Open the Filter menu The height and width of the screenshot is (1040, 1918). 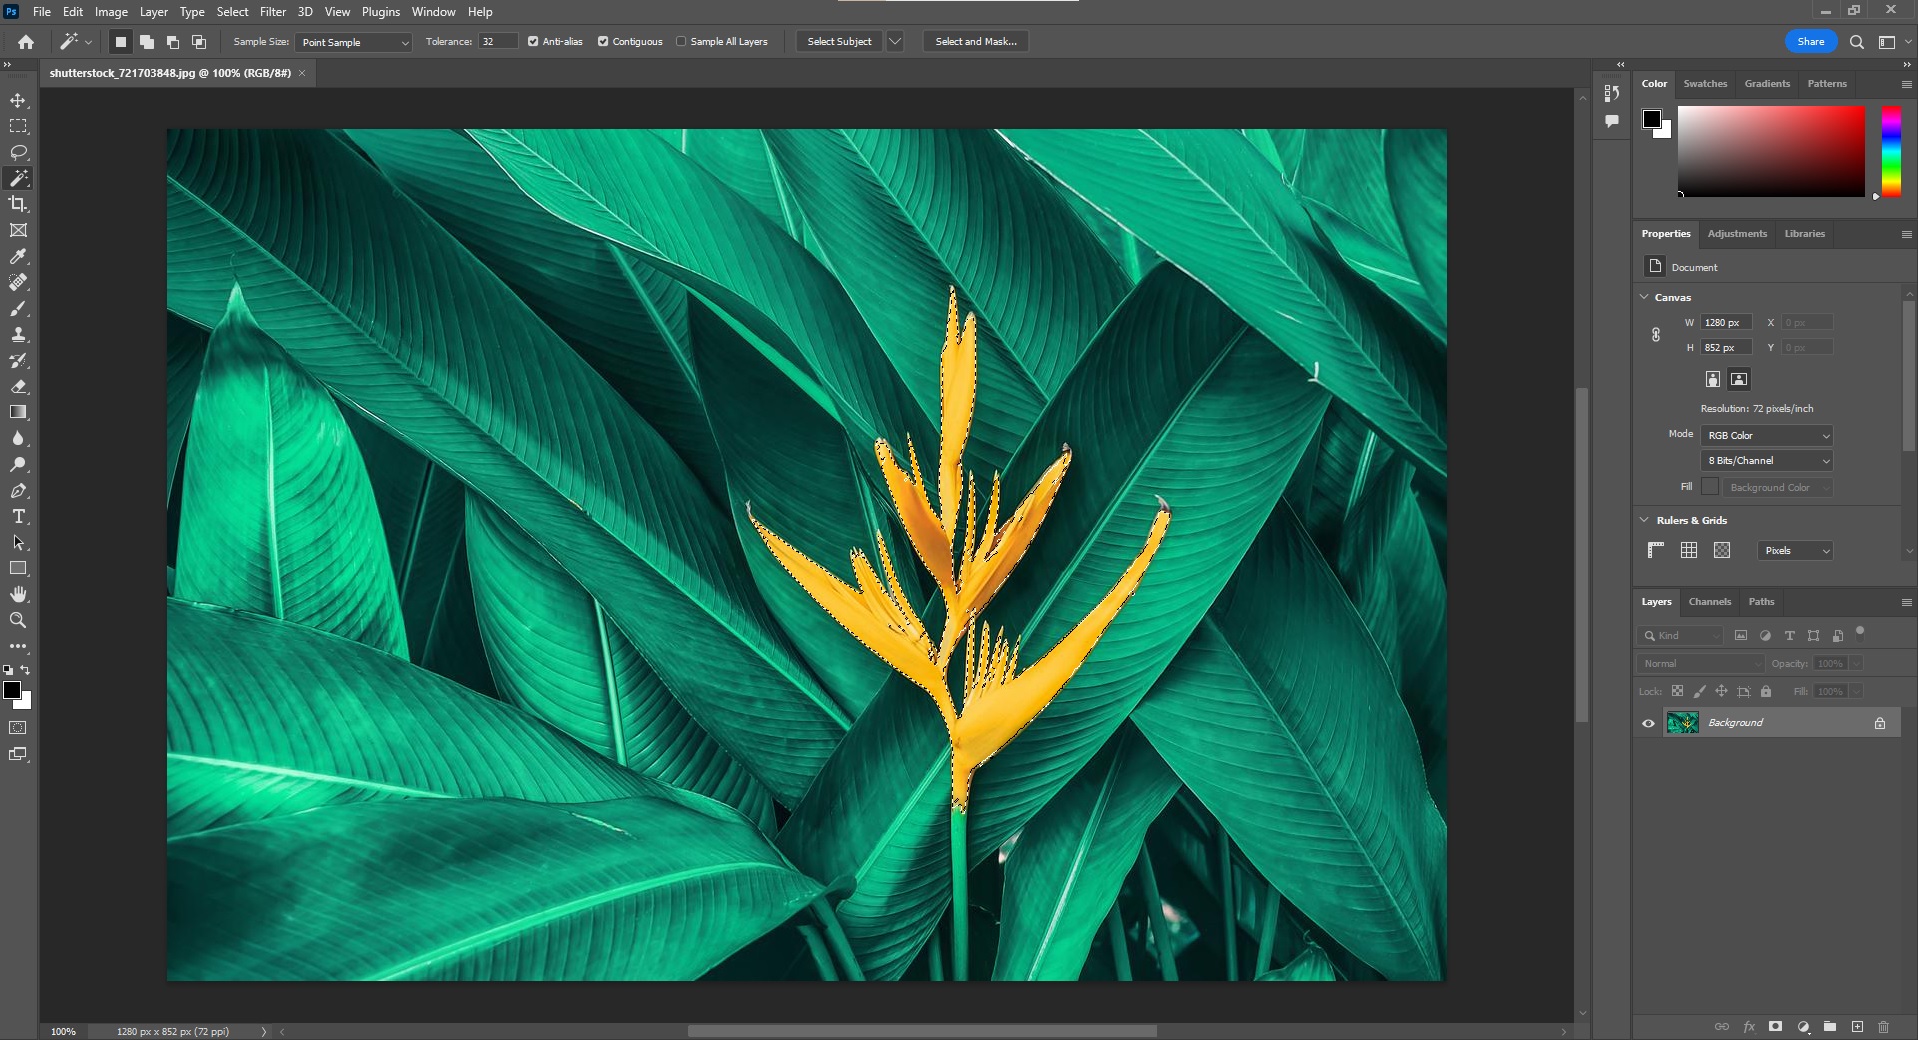272,12
